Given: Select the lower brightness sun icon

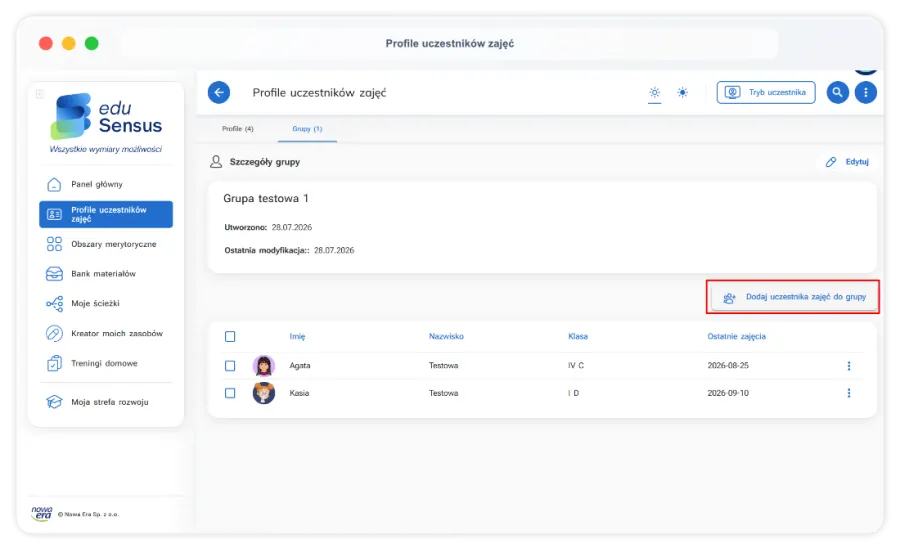Looking at the screenshot, I should (654, 92).
